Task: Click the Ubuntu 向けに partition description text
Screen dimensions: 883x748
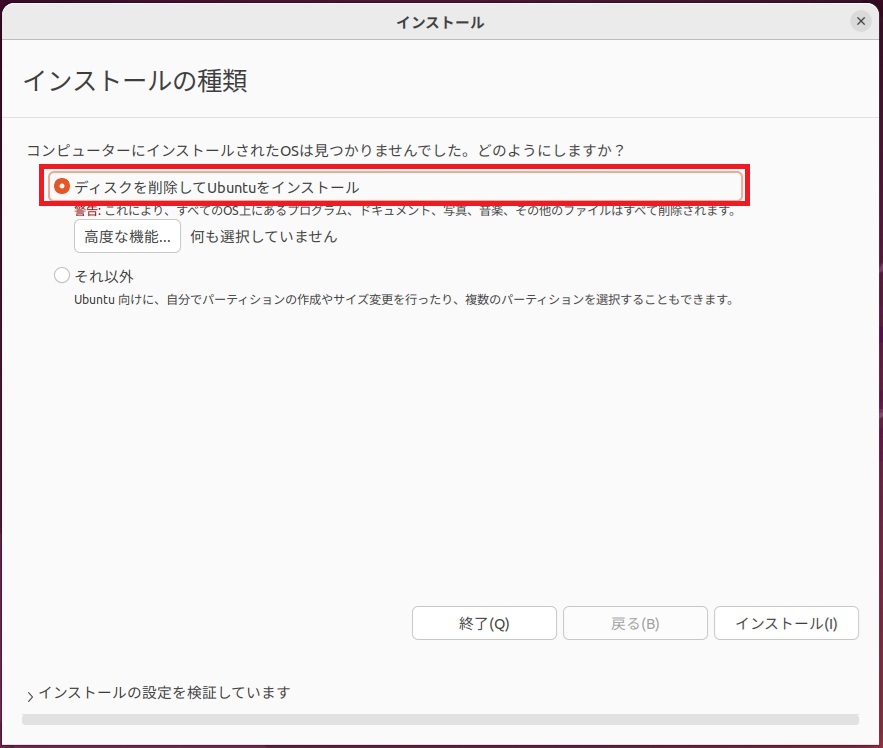Action: (404, 300)
